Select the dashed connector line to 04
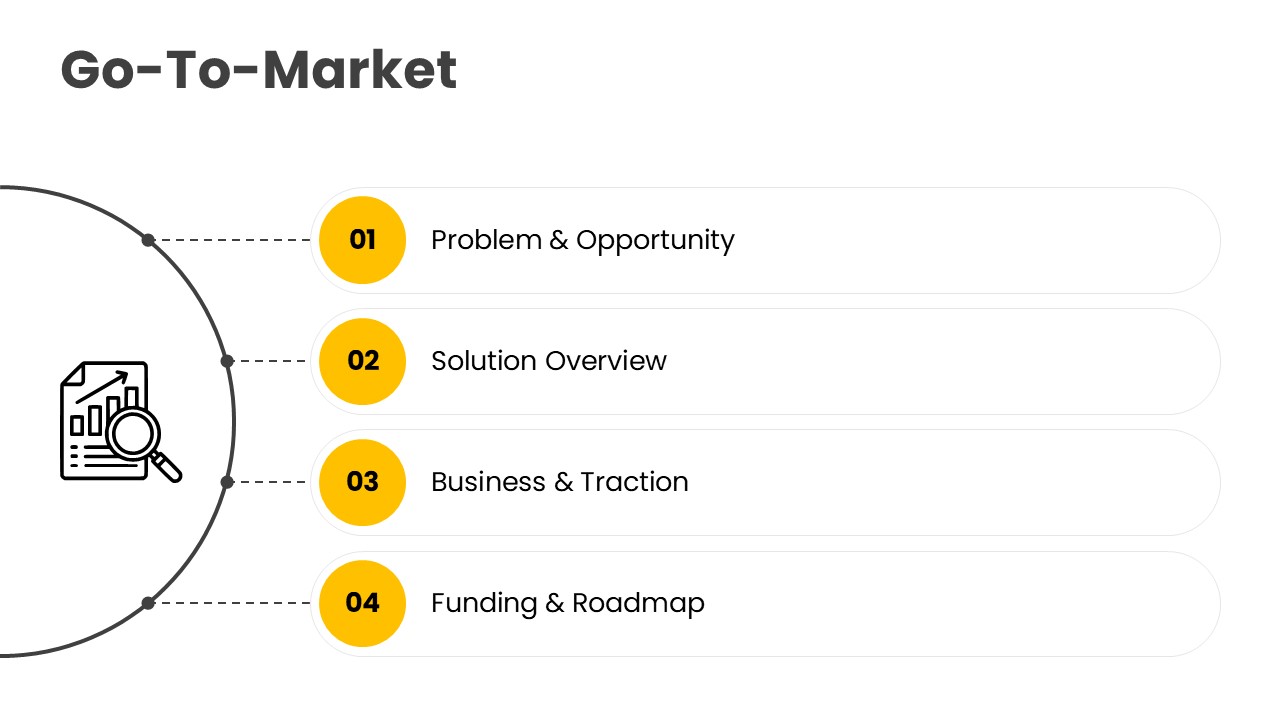Image resolution: width=1280 pixels, height=720 pixels. click(x=235, y=603)
